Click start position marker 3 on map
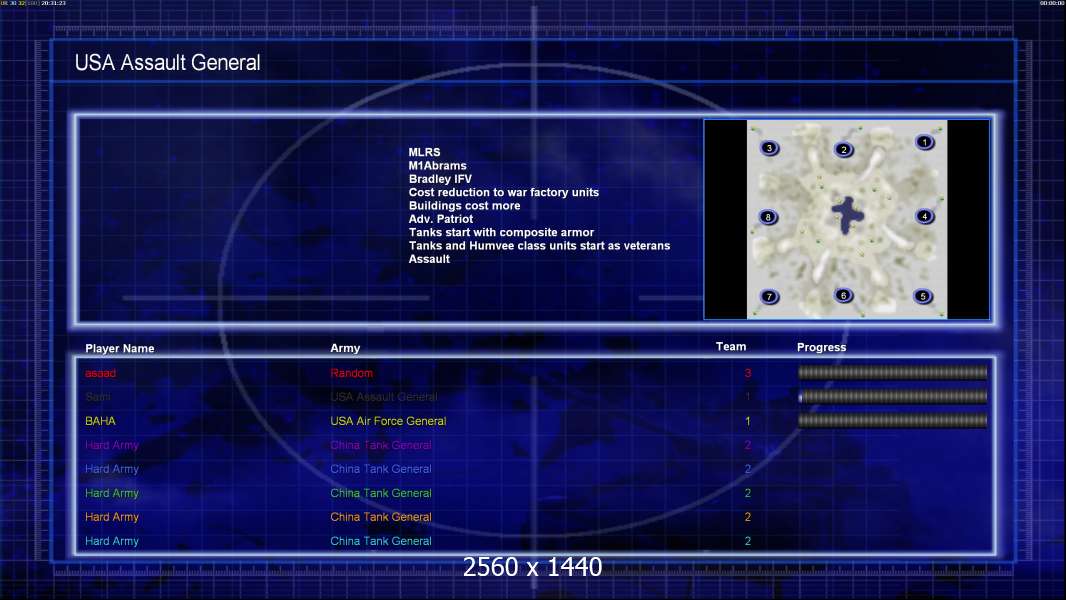Image resolution: width=1066 pixels, height=600 pixels. [x=769, y=147]
